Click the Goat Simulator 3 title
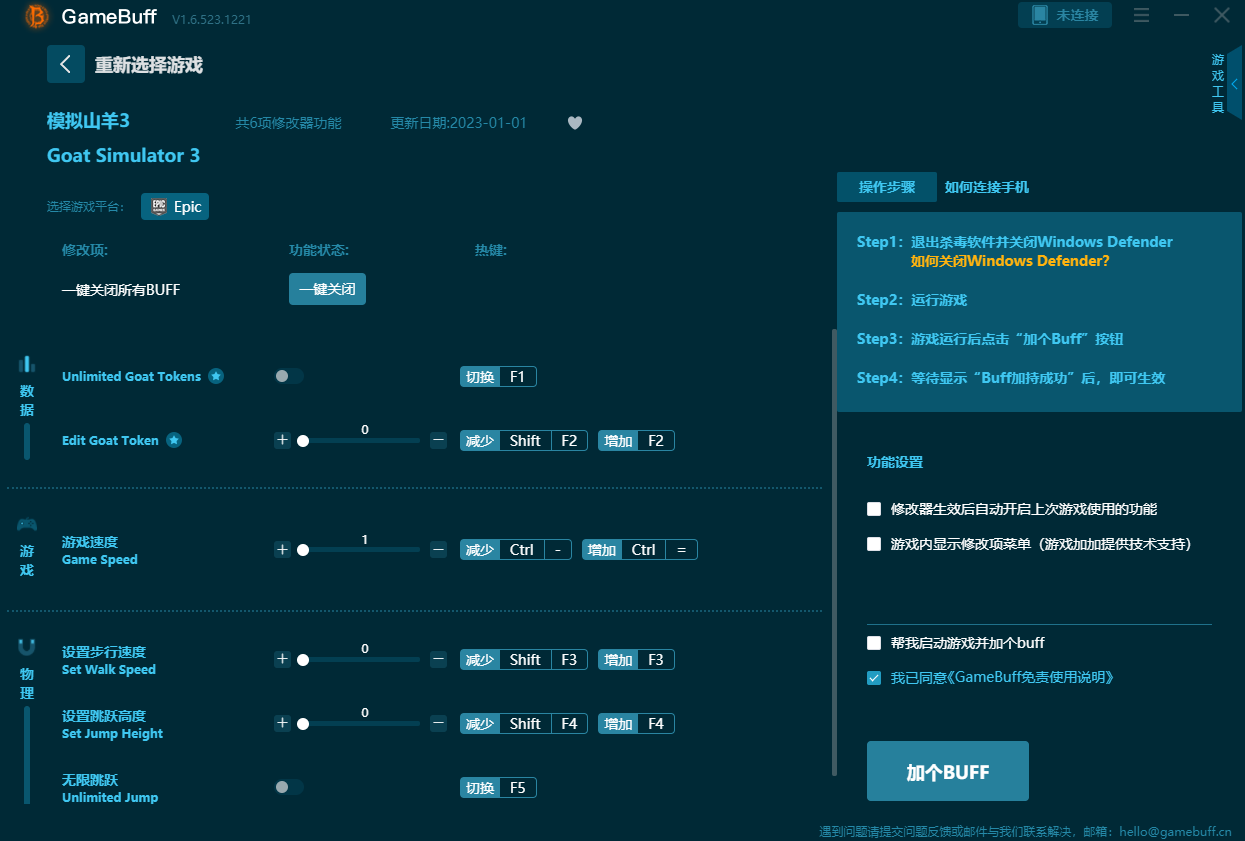1245x841 pixels. 123,156
